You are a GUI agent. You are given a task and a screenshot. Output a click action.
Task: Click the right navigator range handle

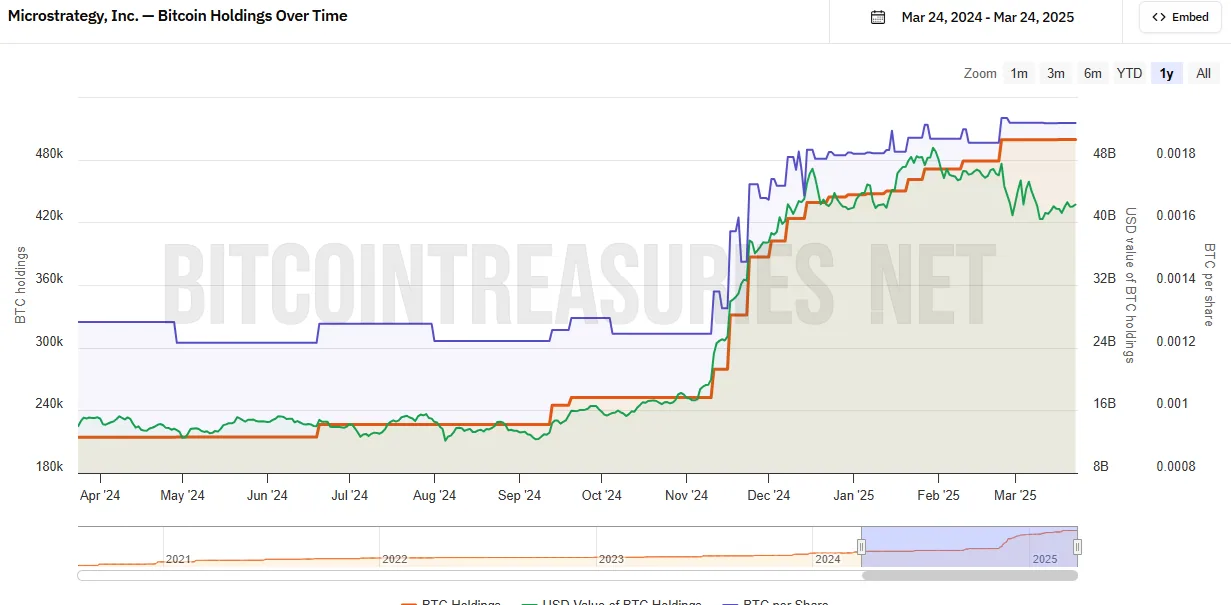(x=1077, y=546)
